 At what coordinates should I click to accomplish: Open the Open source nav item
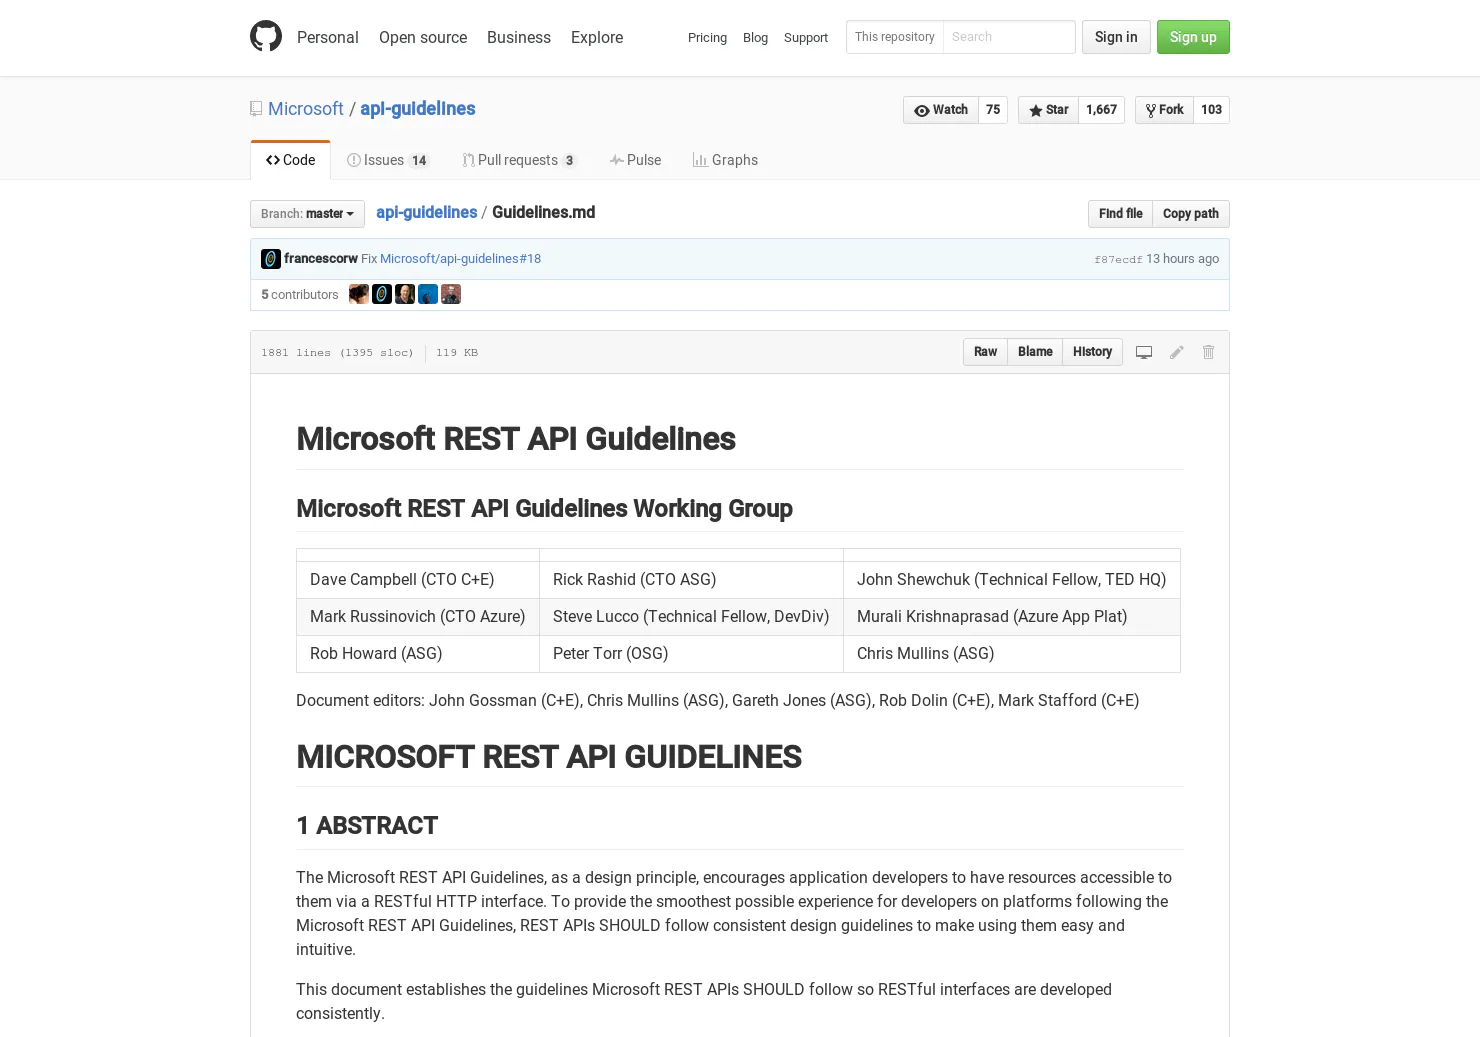(423, 37)
